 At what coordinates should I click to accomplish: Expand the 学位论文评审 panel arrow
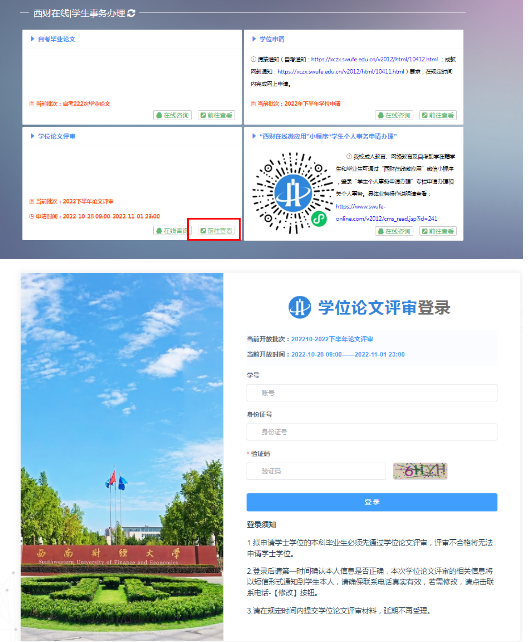[32, 136]
